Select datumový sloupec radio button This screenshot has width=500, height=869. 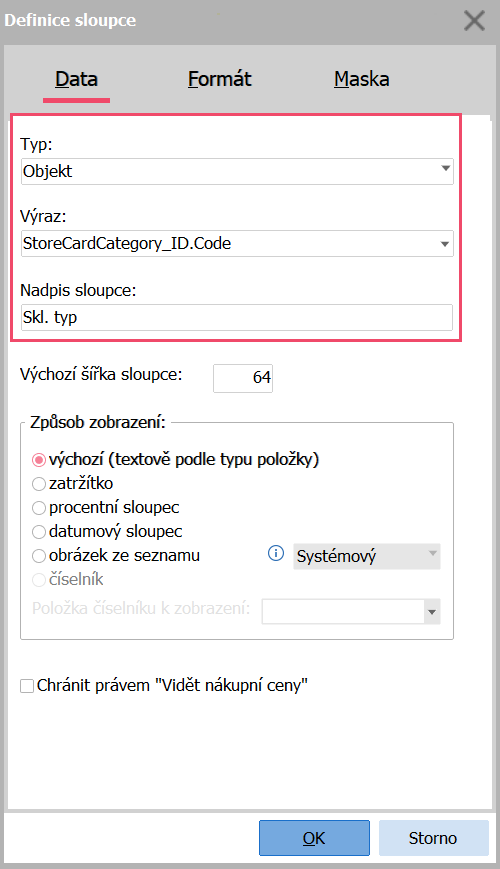click(39, 532)
